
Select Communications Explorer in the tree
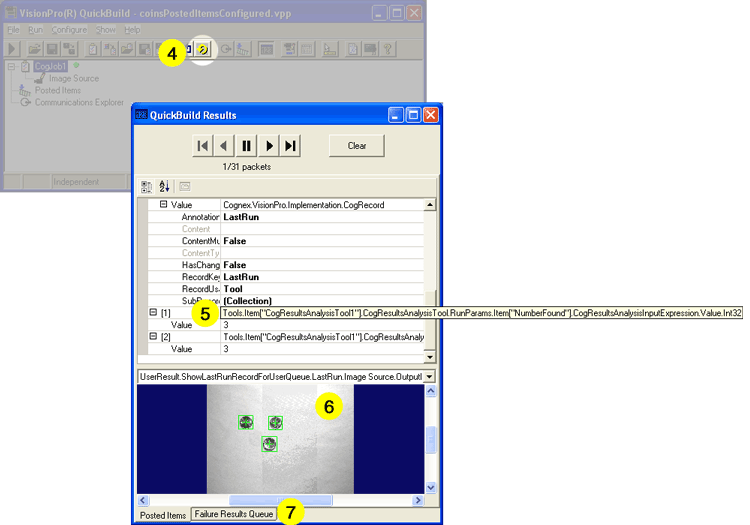click(x=79, y=102)
